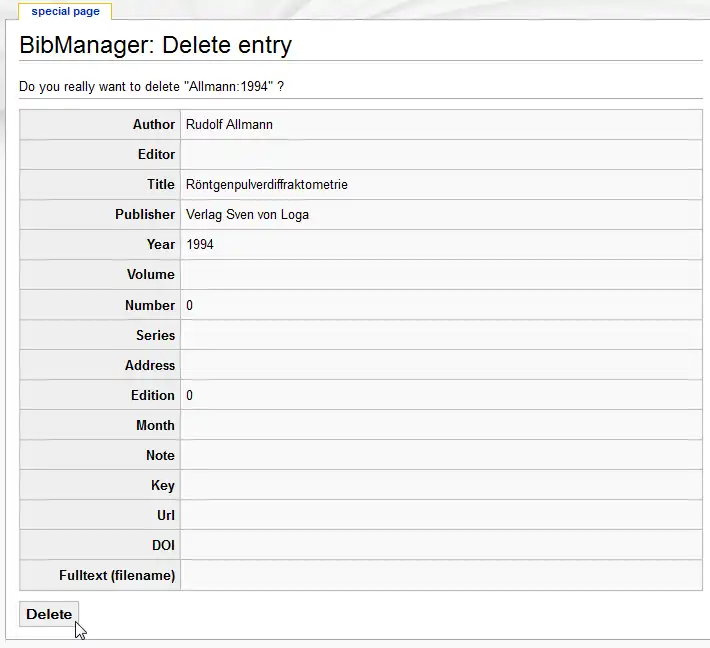Select the title 'Röntgenpulverdiffraktometrie'
Image resolution: width=710 pixels, height=648 pixels.
tap(267, 185)
